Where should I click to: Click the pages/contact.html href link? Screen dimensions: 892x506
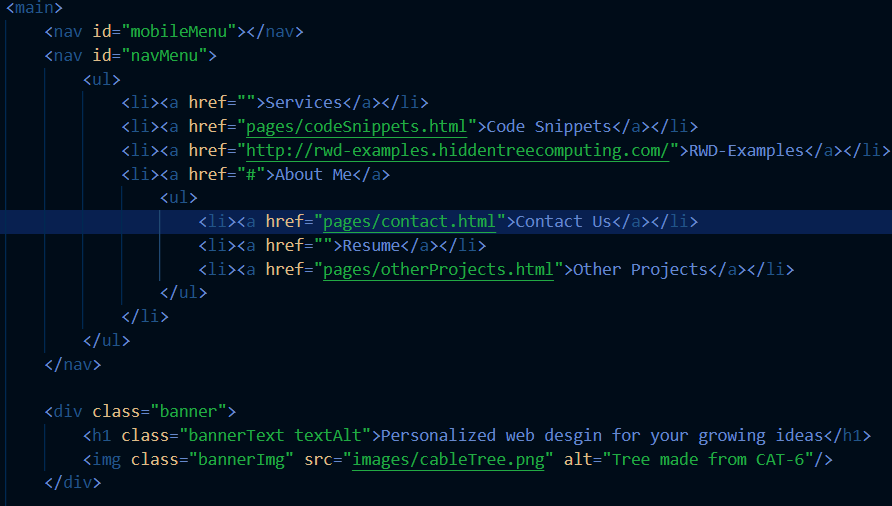point(410,221)
